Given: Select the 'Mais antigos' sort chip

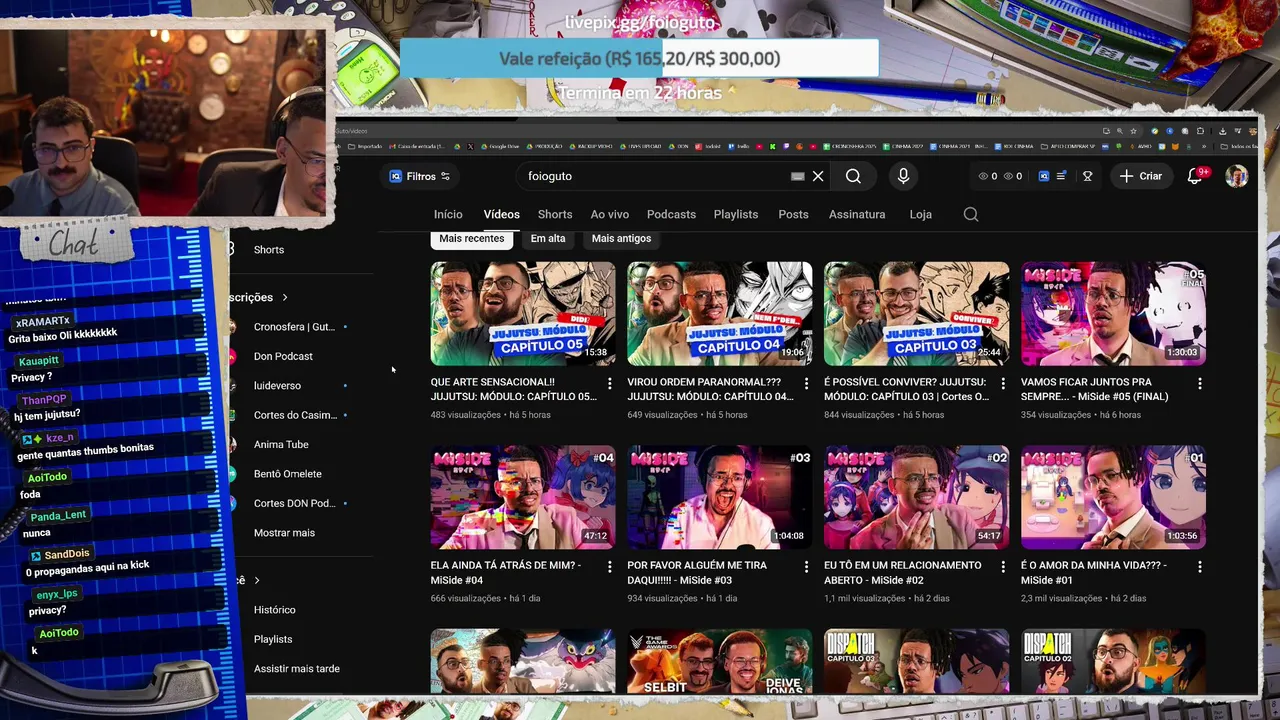Looking at the screenshot, I should 621,238.
